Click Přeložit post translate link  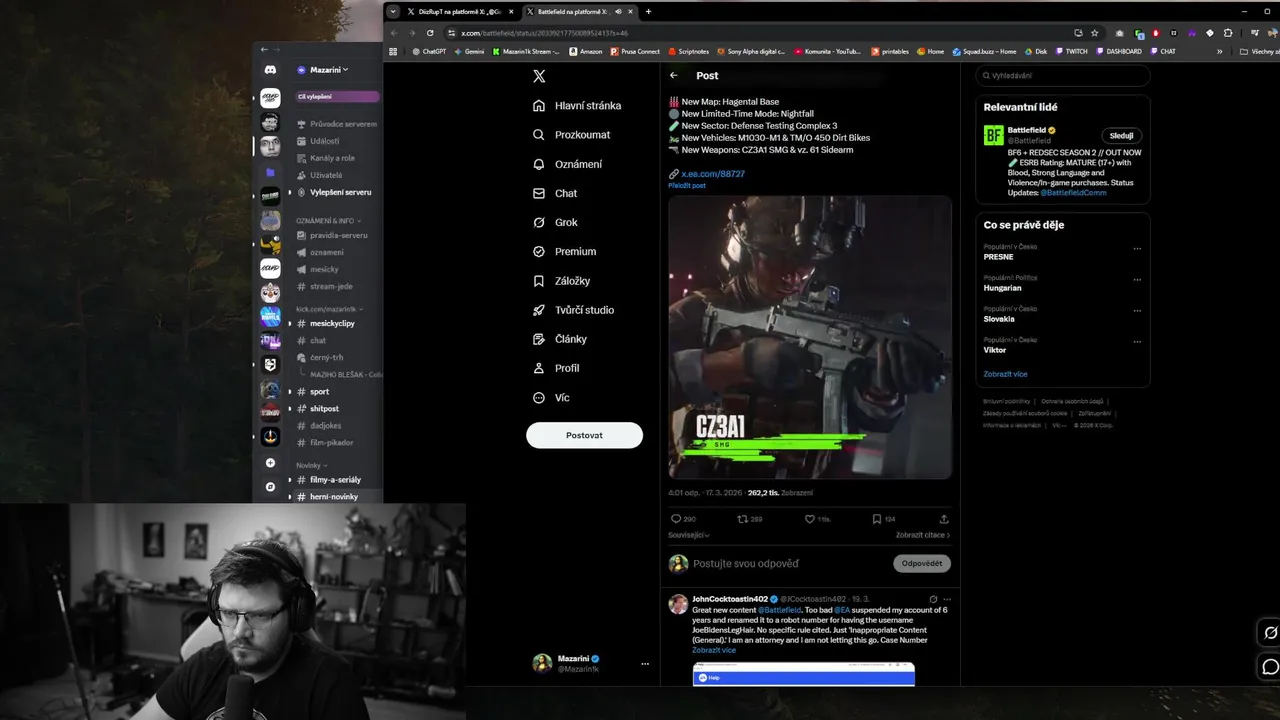tap(687, 186)
